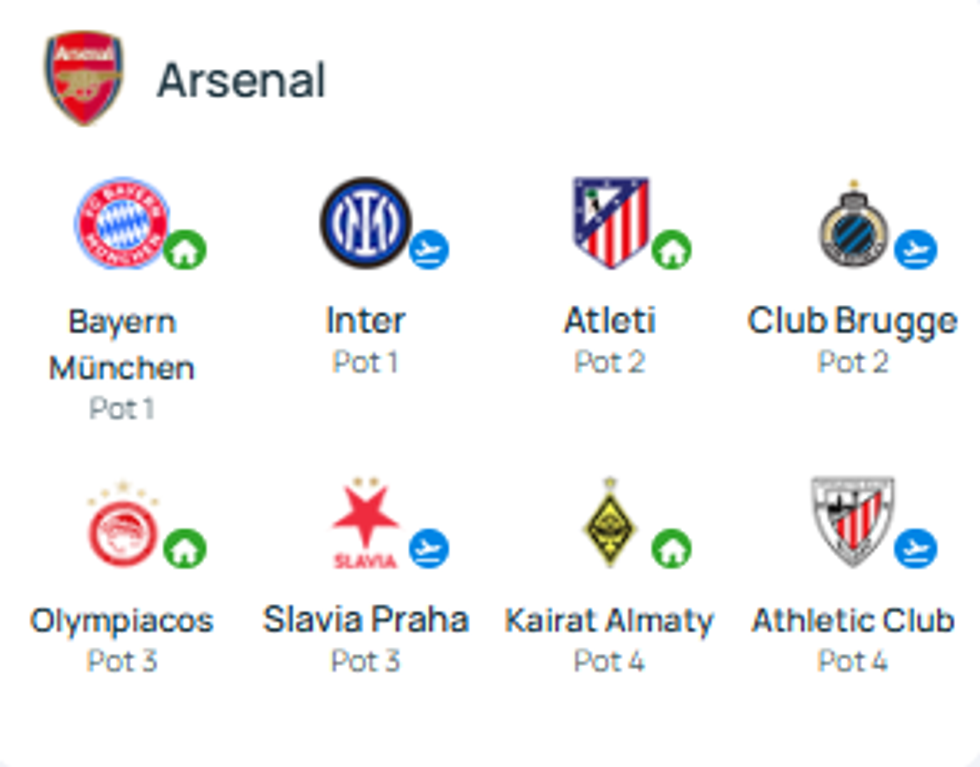Click the Club Brugge logo
This screenshot has height=767, width=980.
click(853, 225)
